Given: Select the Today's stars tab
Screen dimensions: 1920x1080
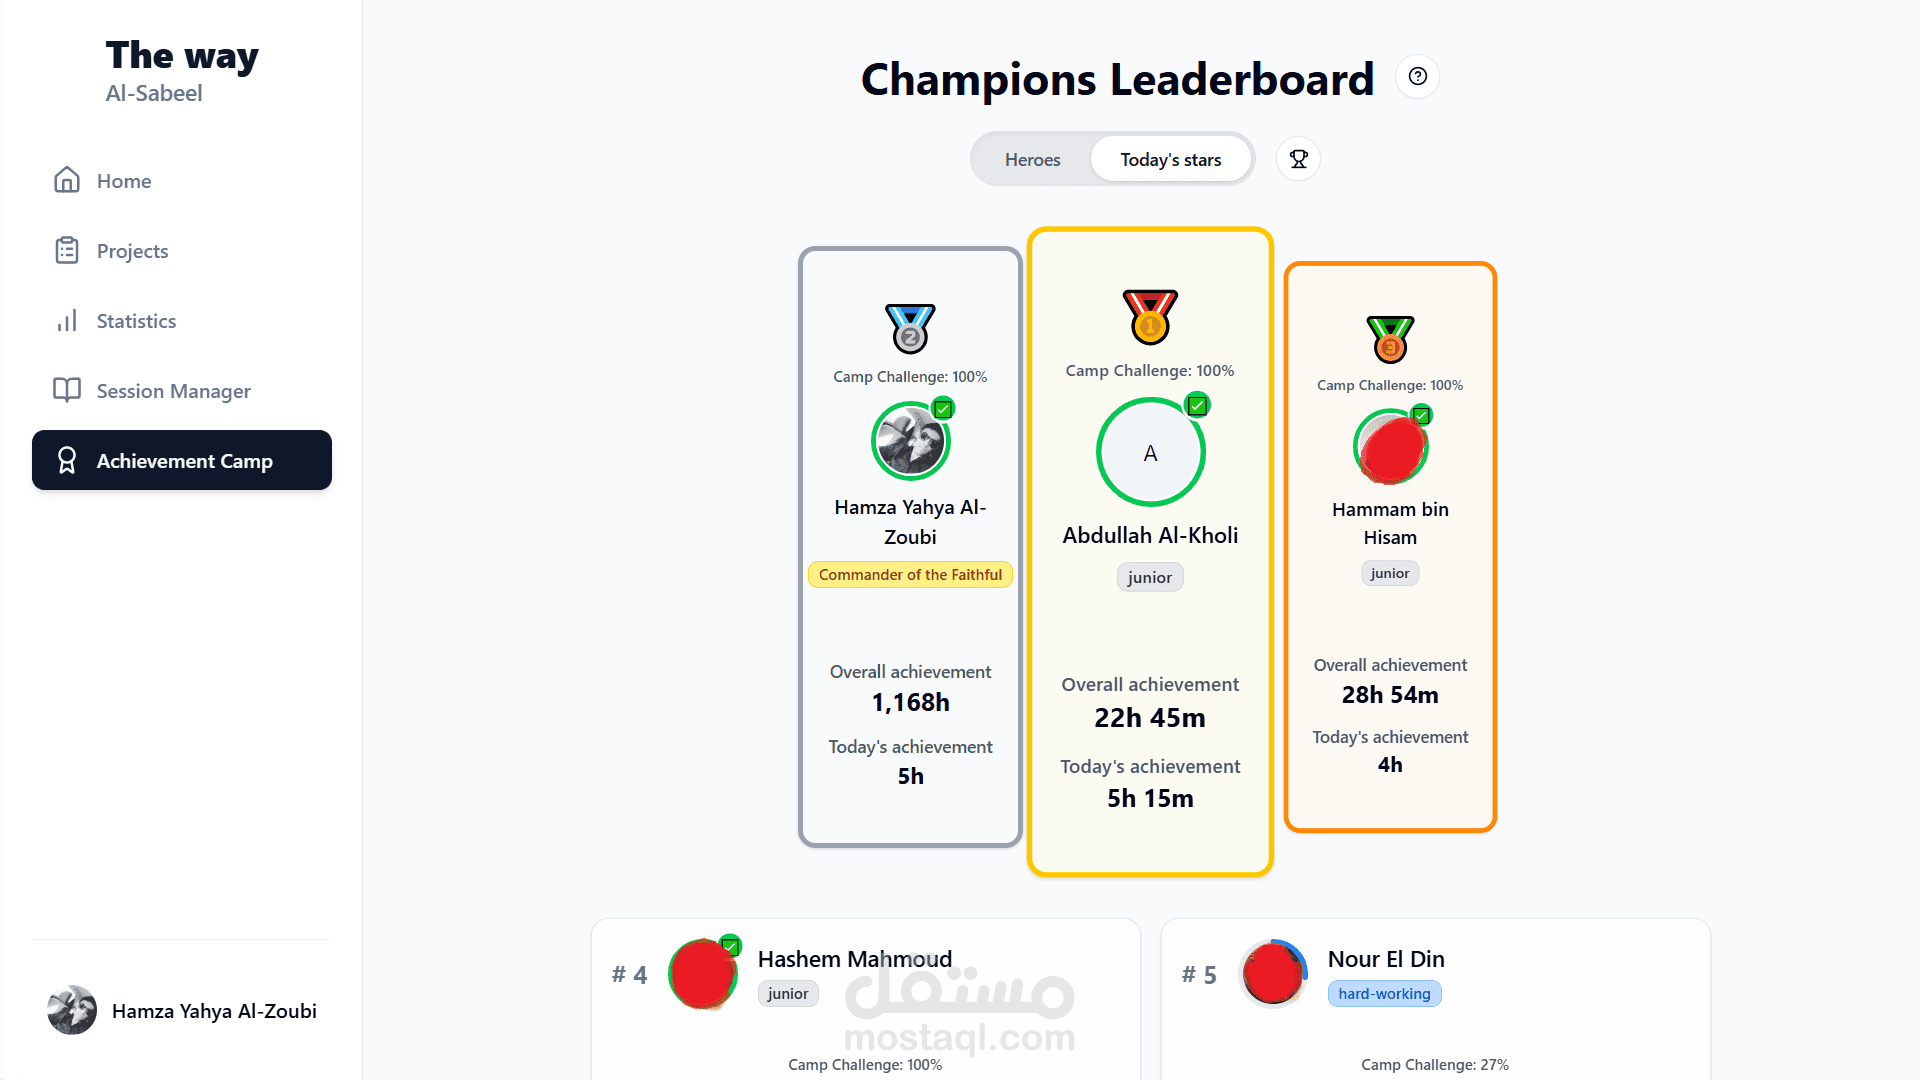Looking at the screenshot, I should tap(1170, 159).
